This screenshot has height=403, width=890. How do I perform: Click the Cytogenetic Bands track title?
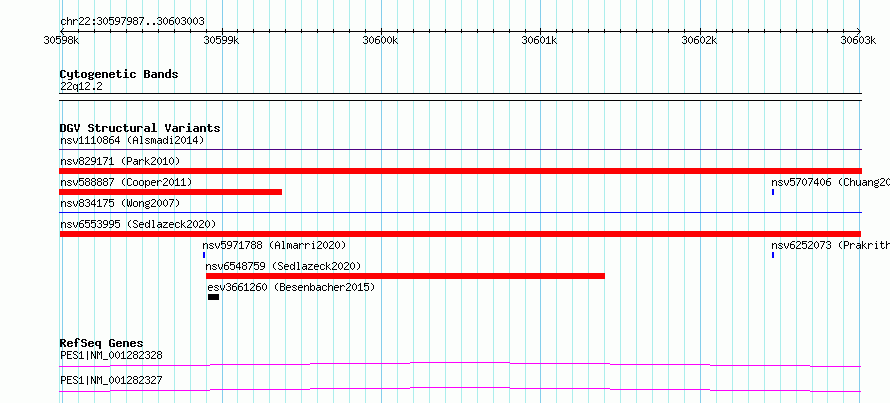(119, 74)
